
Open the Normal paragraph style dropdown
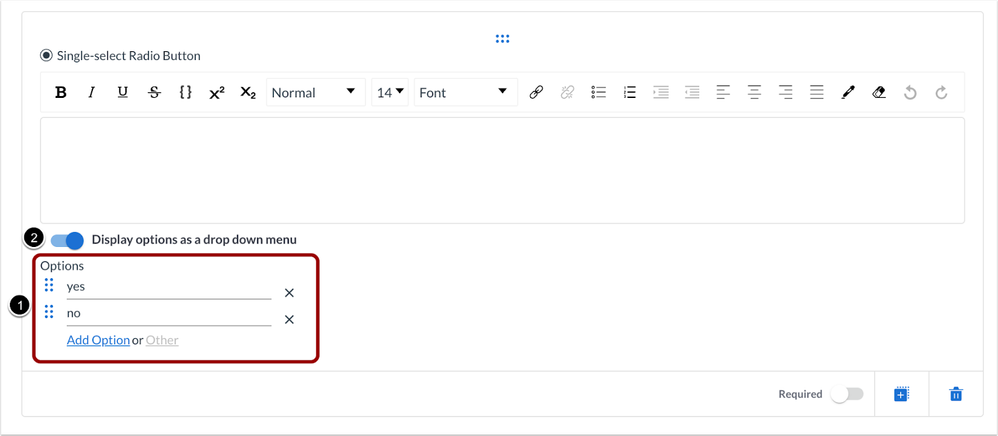tap(314, 93)
